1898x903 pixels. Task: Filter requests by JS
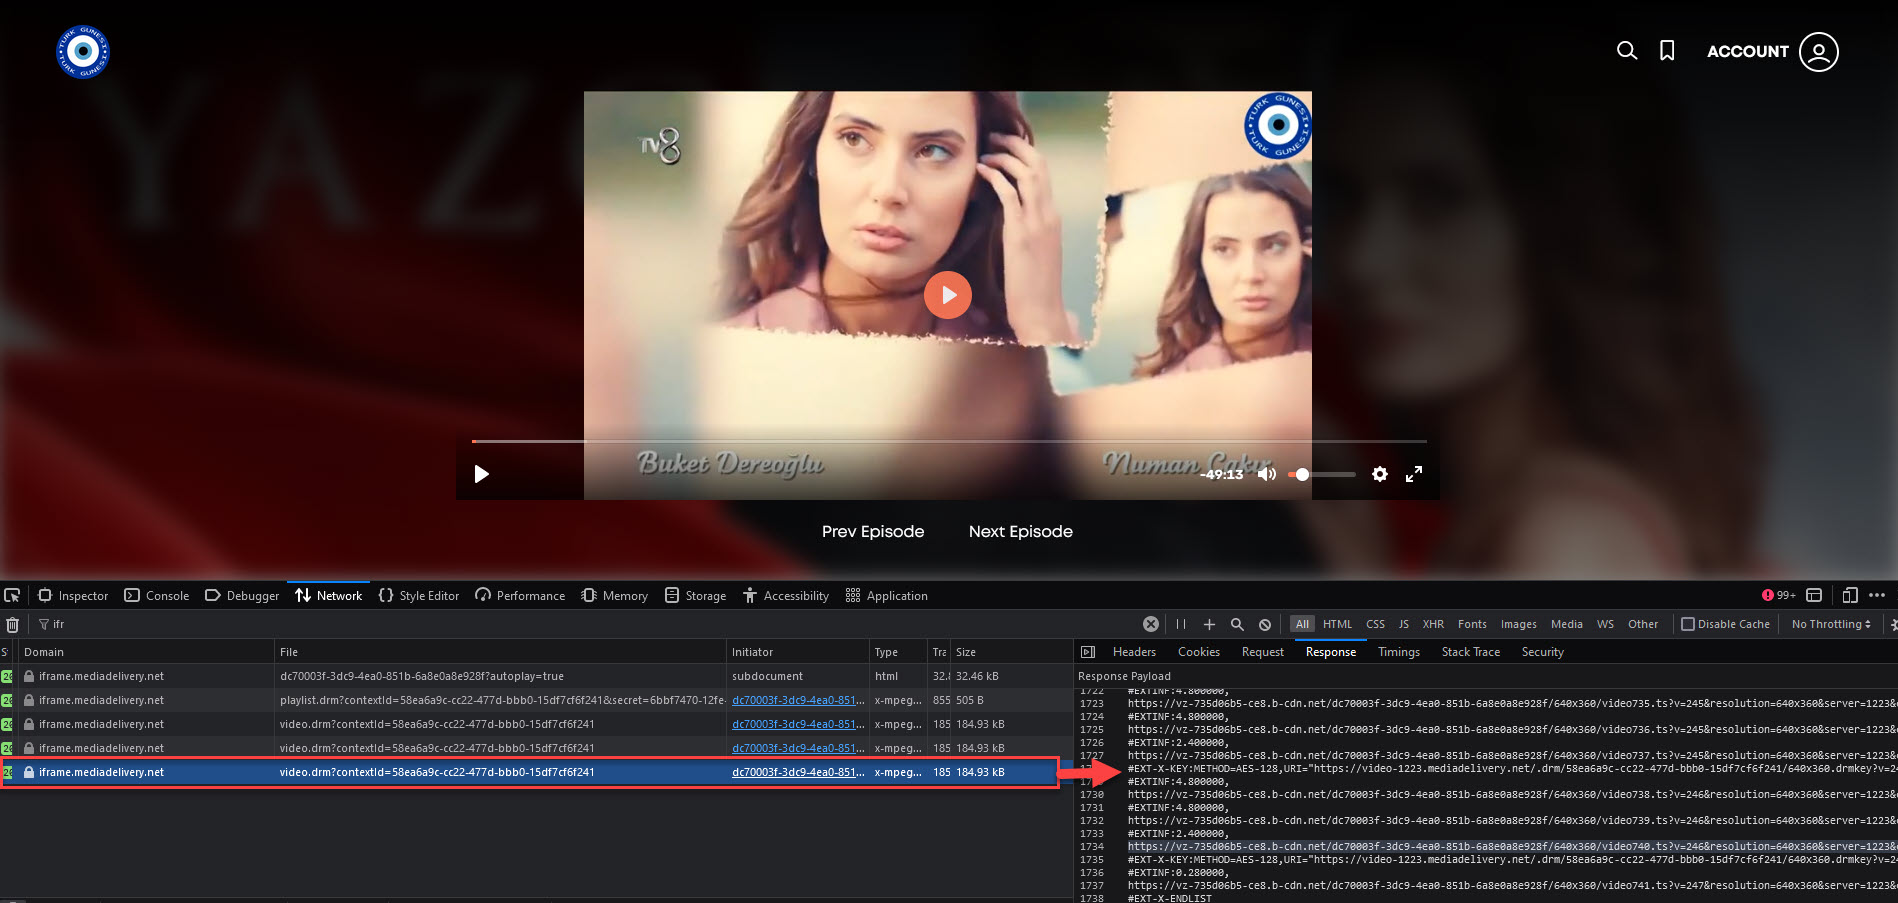(x=1404, y=624)
